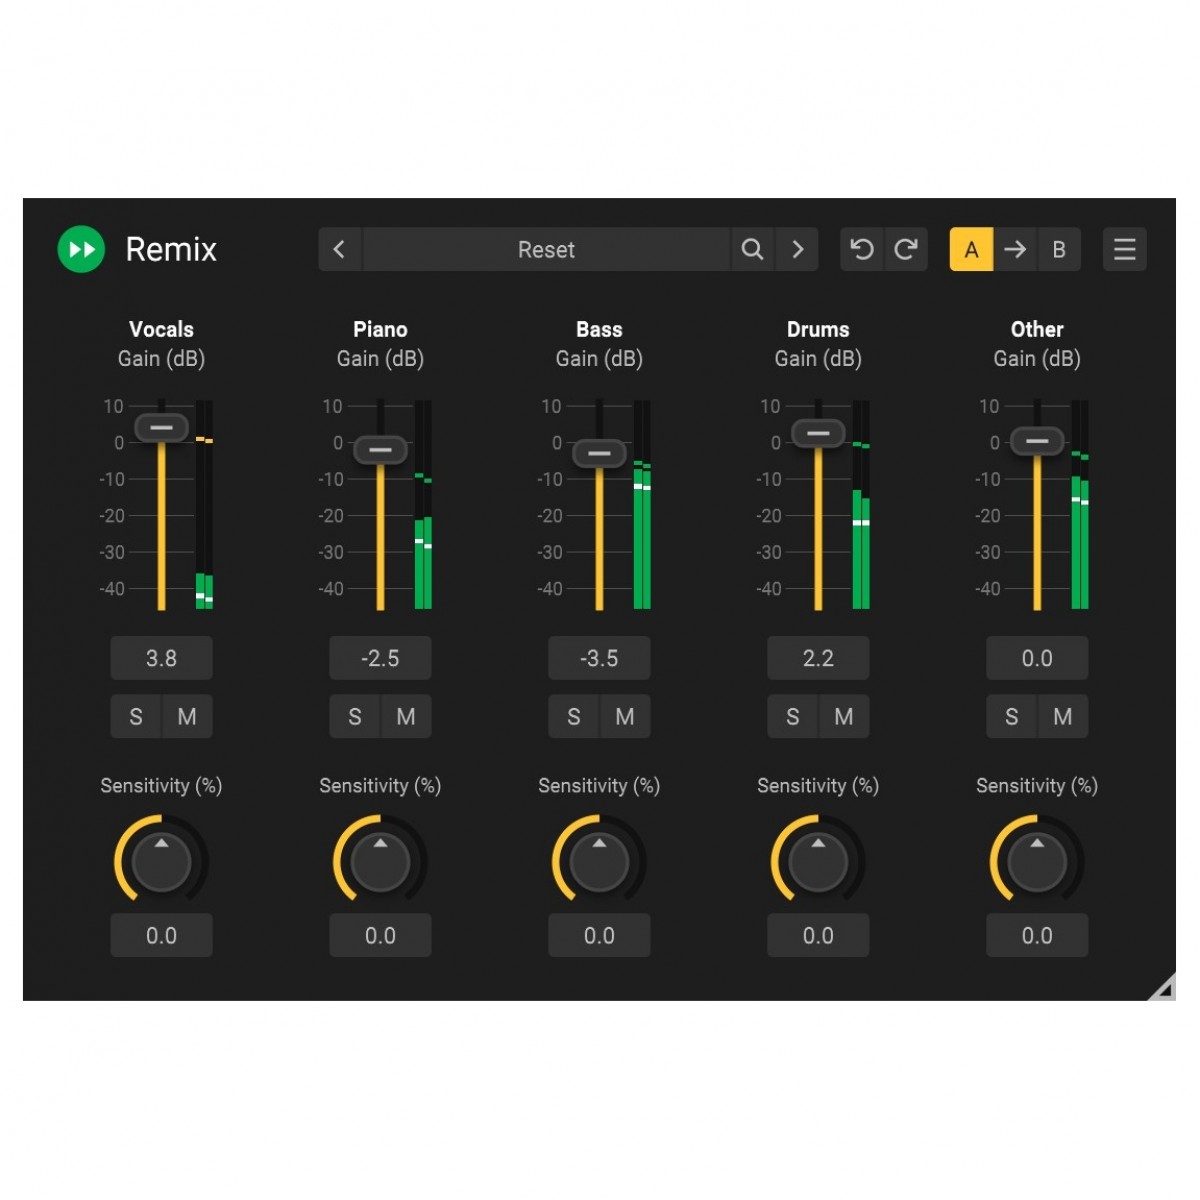
Task: Open preset search magnifier
Action: coord(752,249)
